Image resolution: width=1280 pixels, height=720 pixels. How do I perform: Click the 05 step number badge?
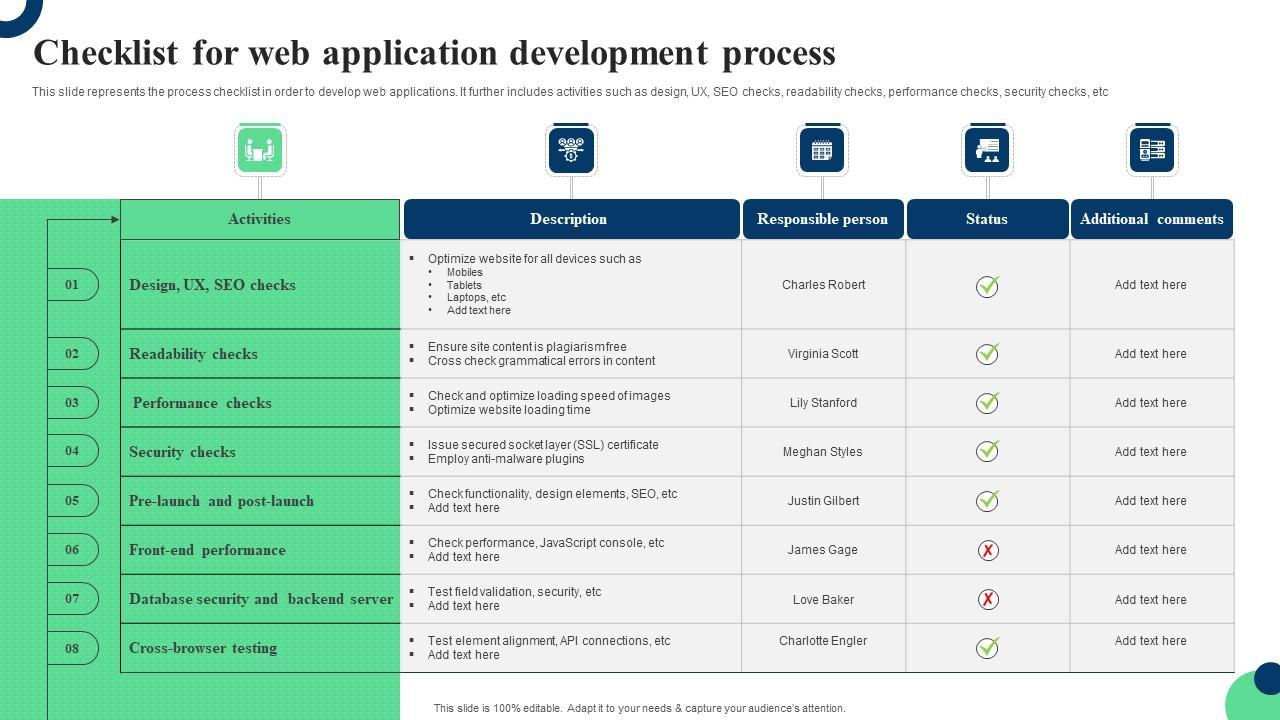(73, 500)
